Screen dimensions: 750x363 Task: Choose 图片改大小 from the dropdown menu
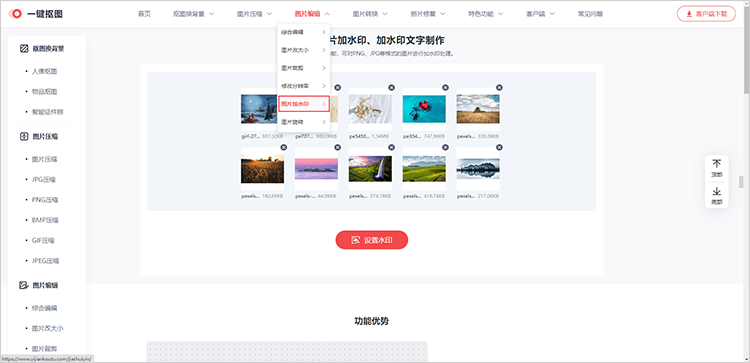pos(304,50)
